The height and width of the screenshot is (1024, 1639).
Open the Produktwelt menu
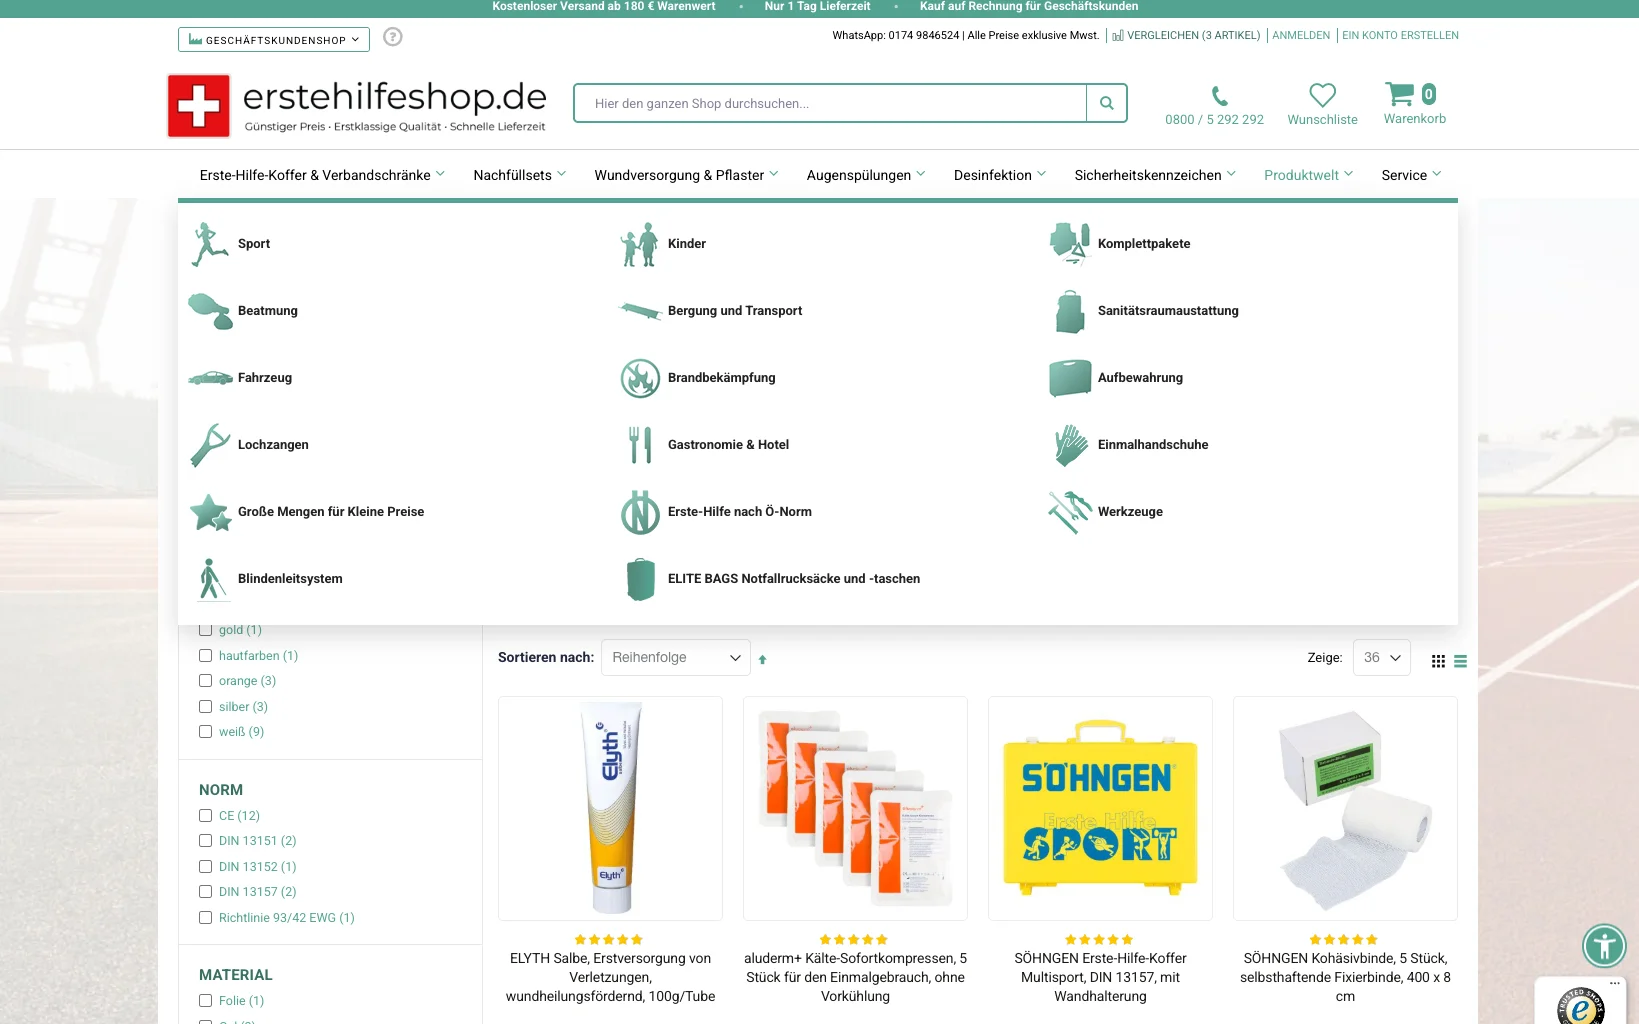[x=1308, y=175]
